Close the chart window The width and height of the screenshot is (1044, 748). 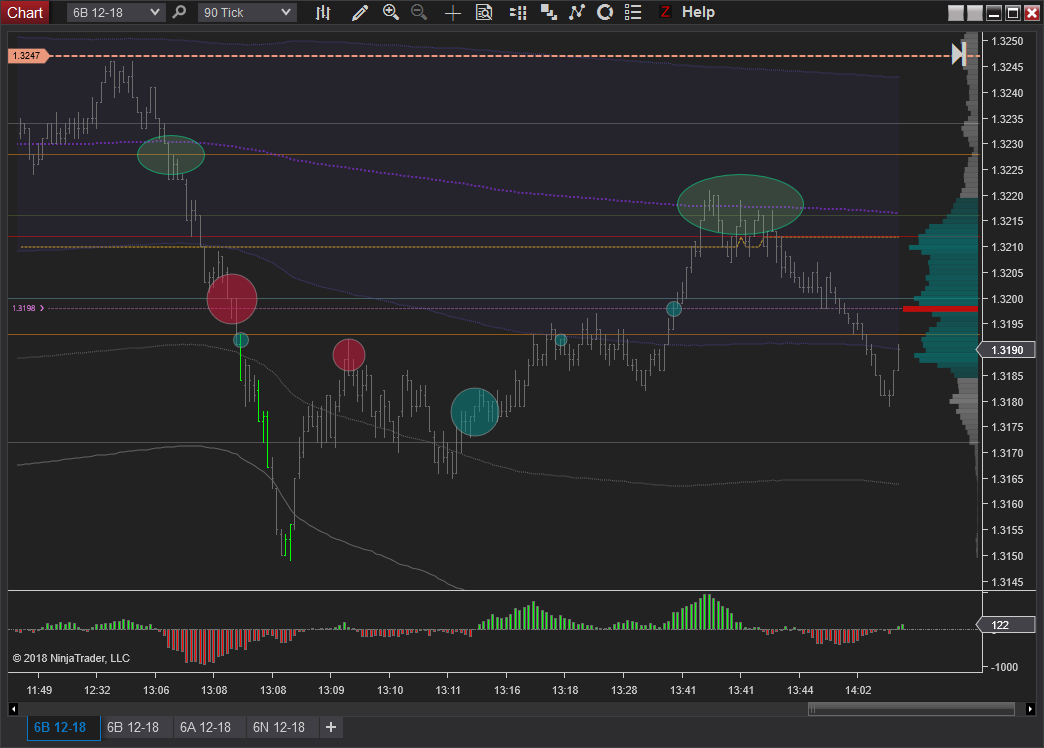tap(1031, 13)
